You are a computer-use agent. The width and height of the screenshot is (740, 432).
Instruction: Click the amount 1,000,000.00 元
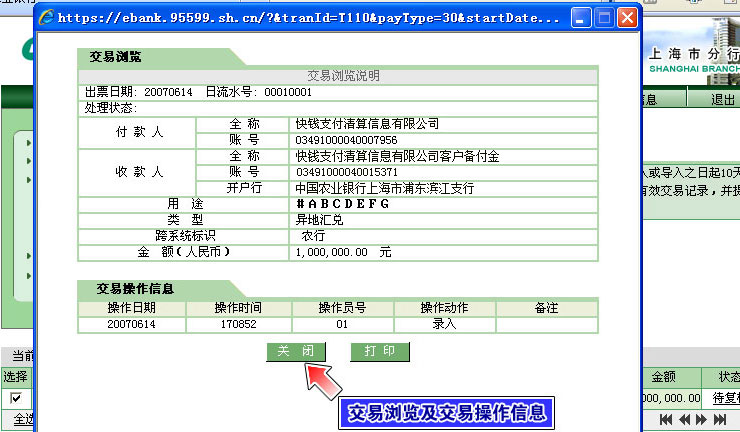[343, 252]
